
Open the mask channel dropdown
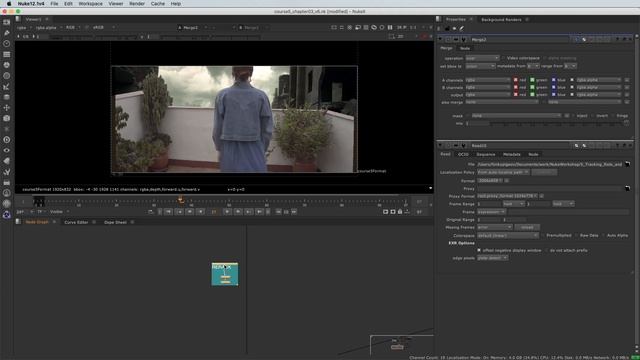point(516,116)
